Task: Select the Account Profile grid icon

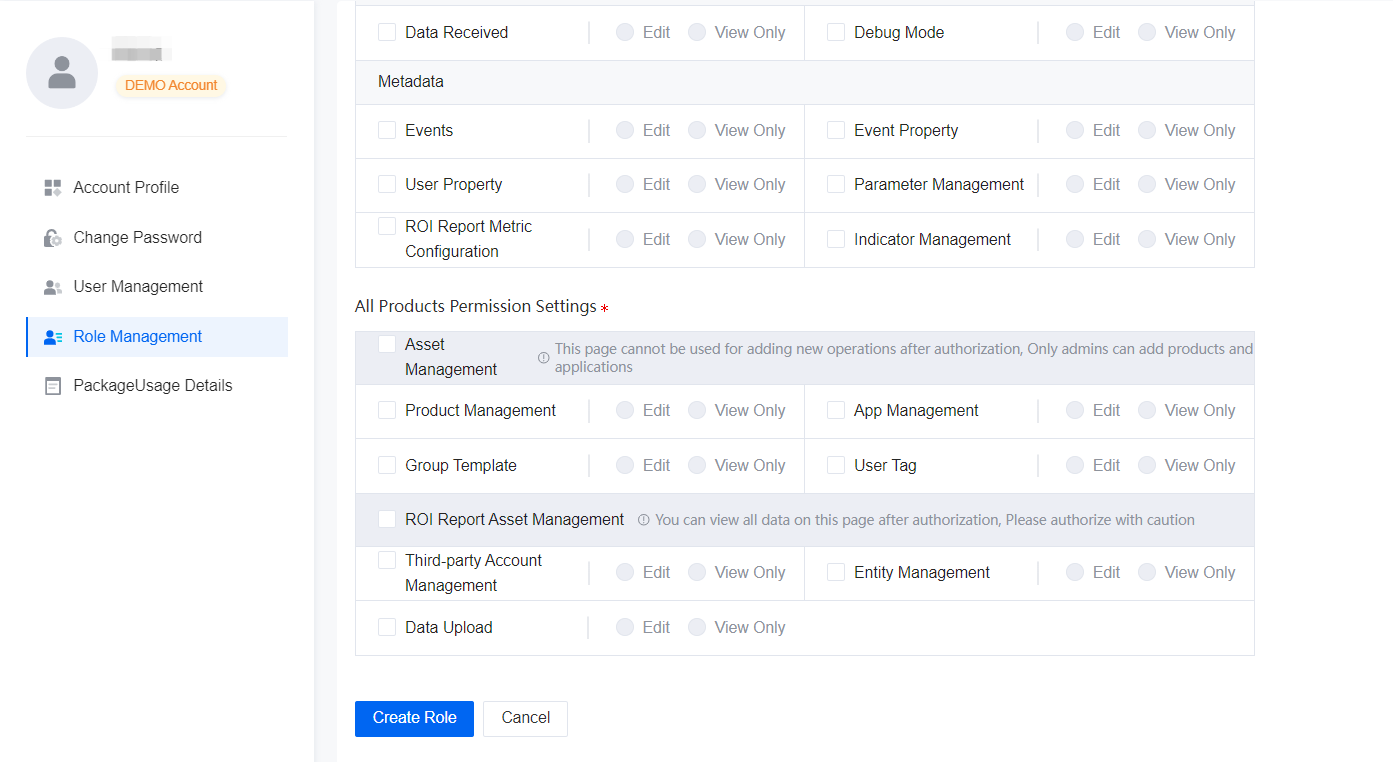Action: tap(52, 187)
